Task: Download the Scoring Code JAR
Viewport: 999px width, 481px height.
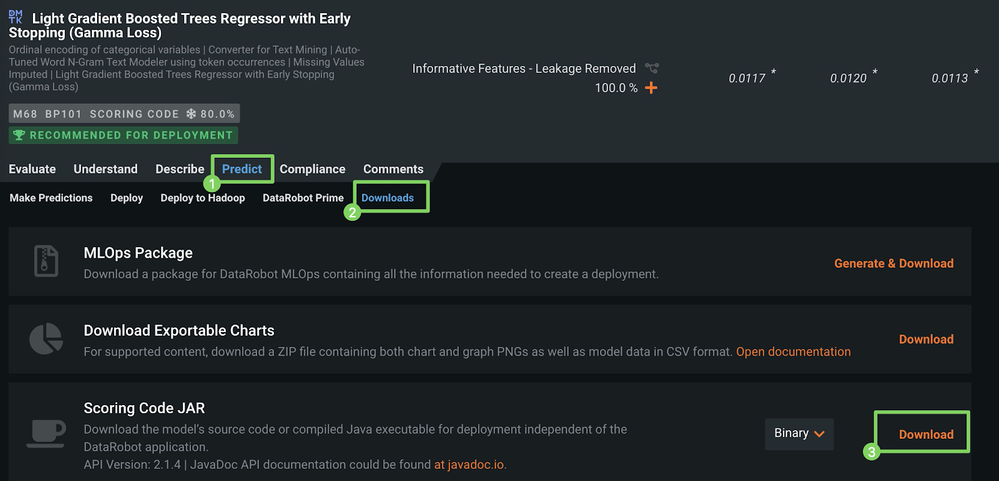Action: 926,434
